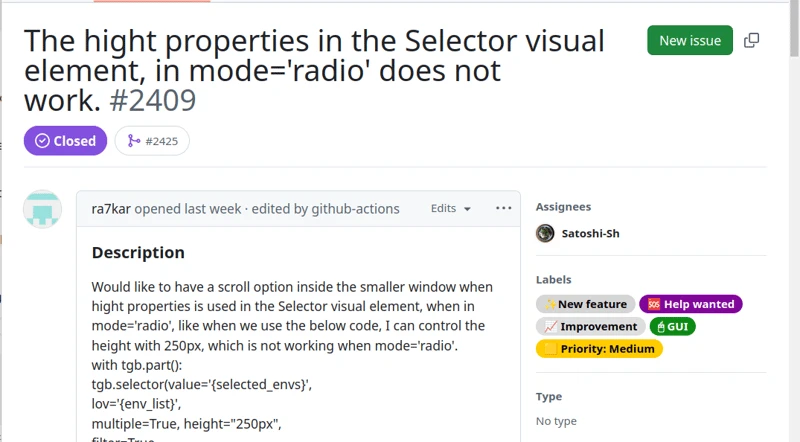Open the three-dot comment actions menu
The image size is (800, 442).
(503, 208)
